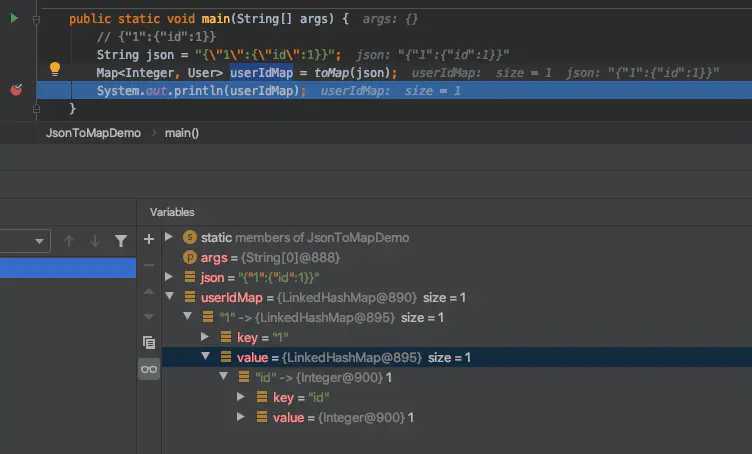This screenshot has width=752, height=454.
Task: Click the field icon next to json
Action: pos(190,277)
